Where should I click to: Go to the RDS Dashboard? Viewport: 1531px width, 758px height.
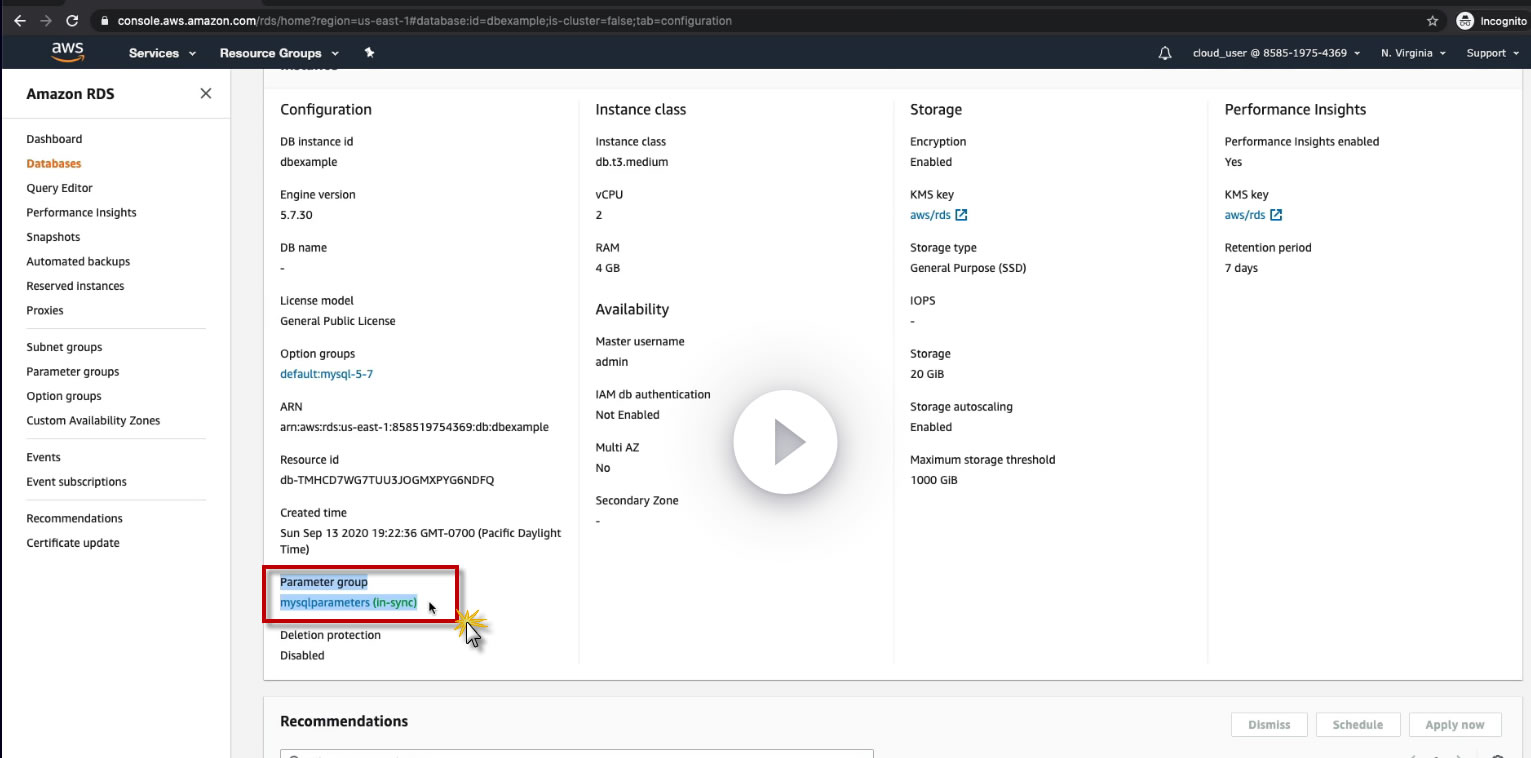point(54,139)
